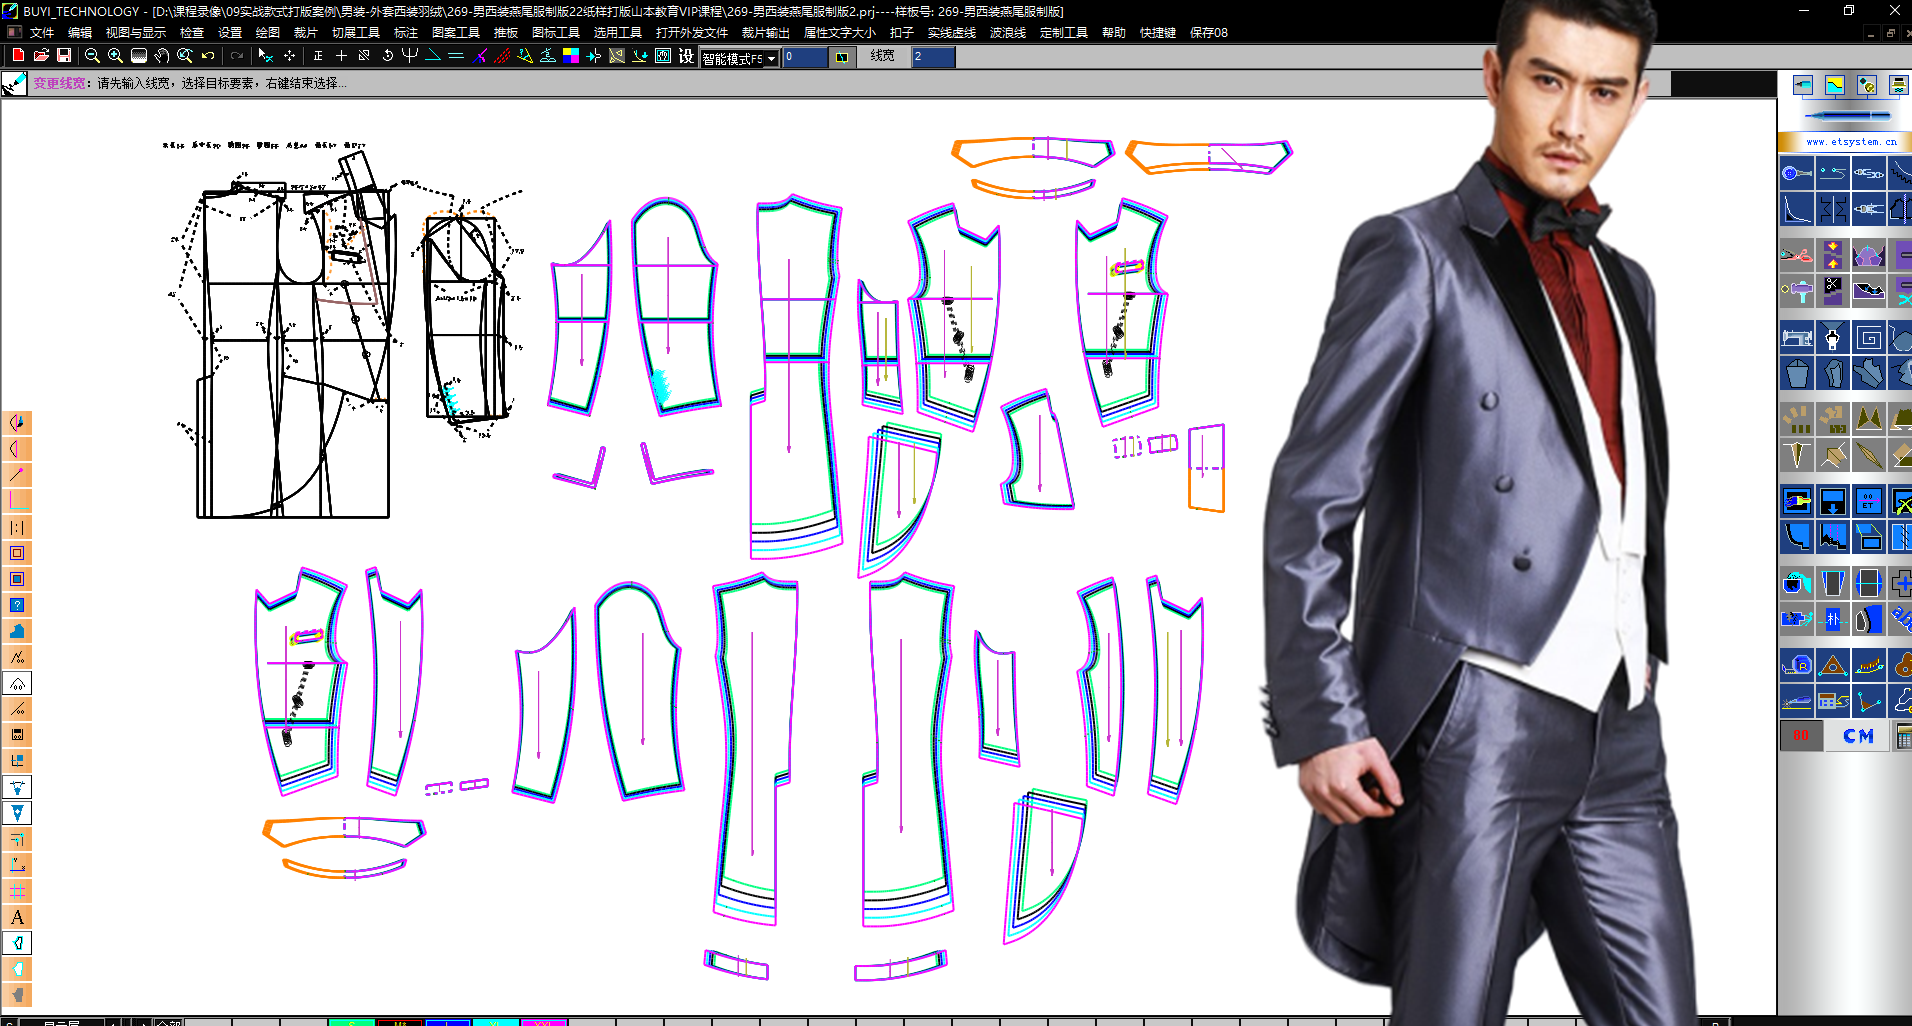Click the 设 settings icon in toolbar

(x=685, y=55)
